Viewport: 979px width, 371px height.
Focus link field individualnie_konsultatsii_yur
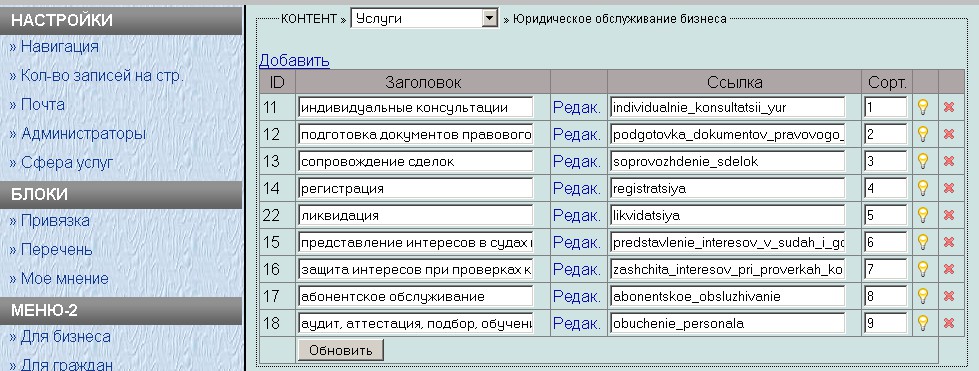click(x=727, y=107)
